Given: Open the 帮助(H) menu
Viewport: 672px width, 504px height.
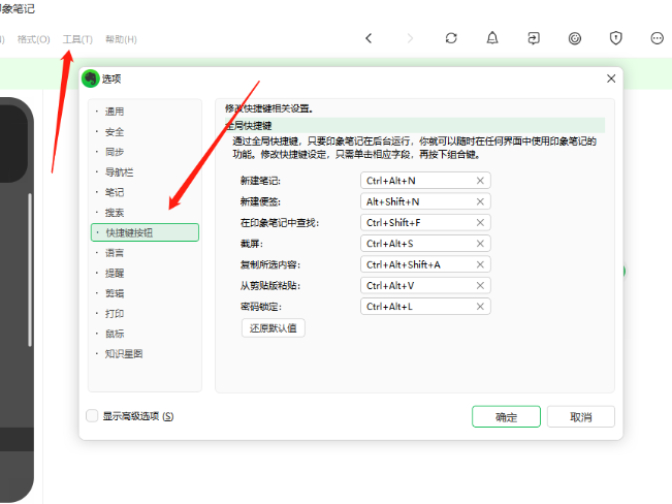Looking at the screenshot, I should pos(121,39).
